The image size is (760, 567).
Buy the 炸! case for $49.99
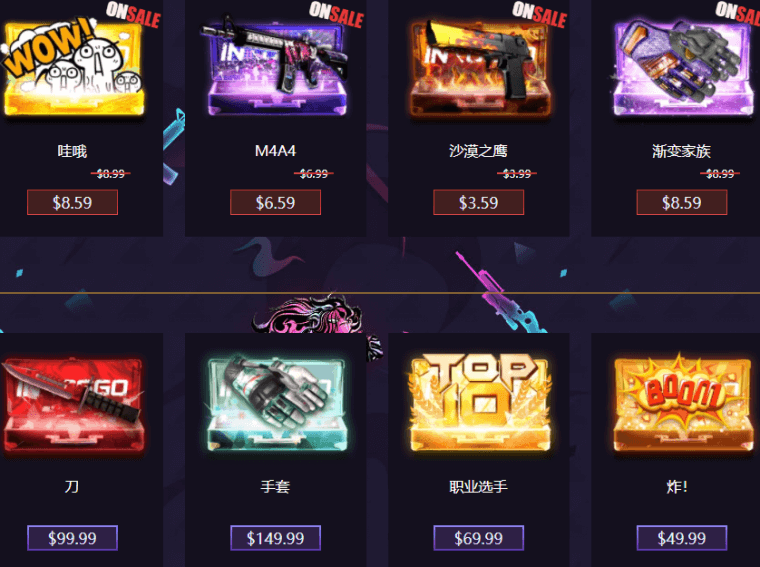click(681, 538)
